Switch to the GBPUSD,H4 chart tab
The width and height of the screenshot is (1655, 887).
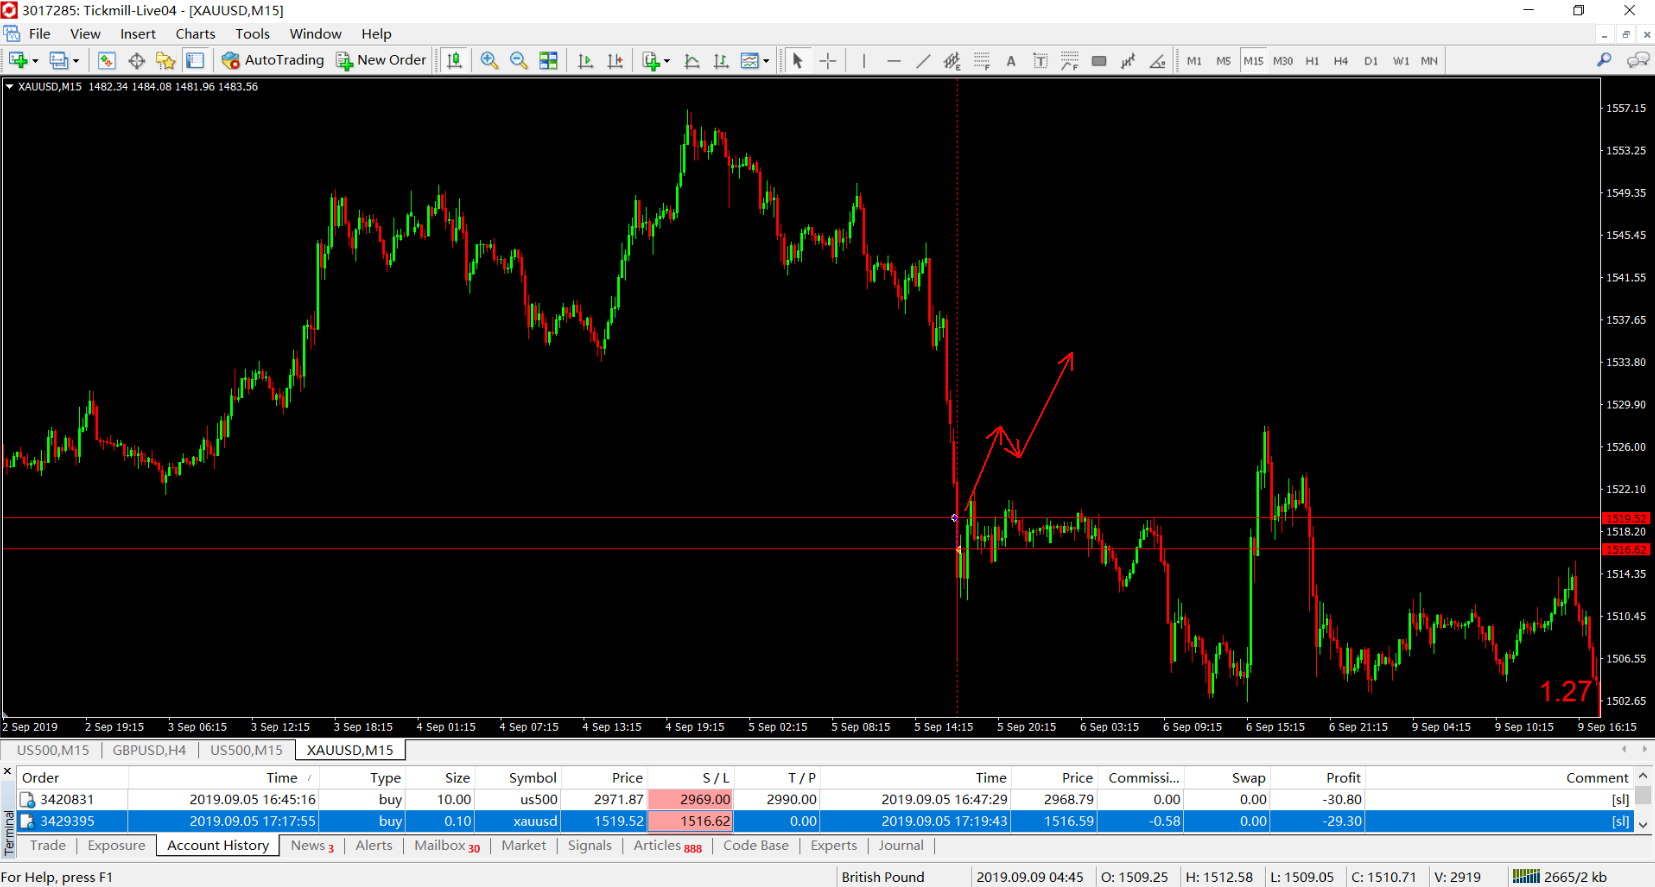(149, 750)
